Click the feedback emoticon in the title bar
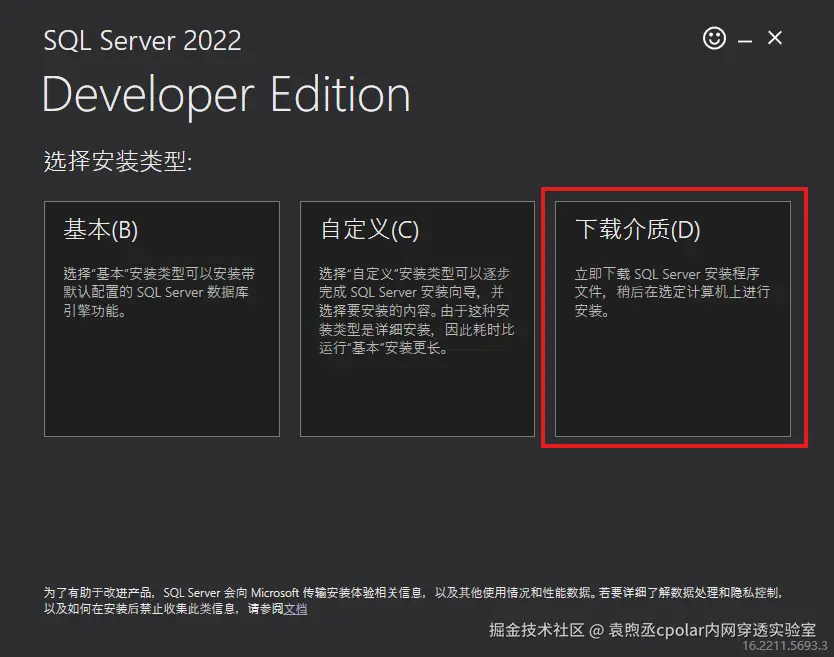Screen dimensions: 834x657 click(x=714, y=38)
